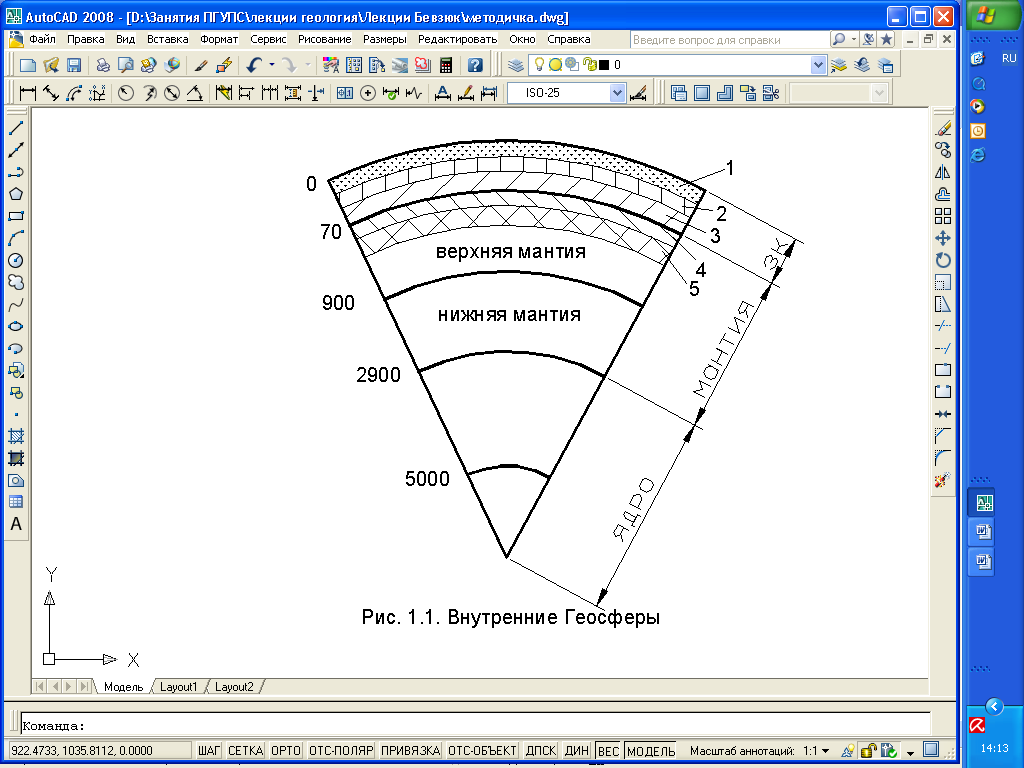
Task: Open the QuickCalc calculator icon
Action: pos(446,65)
